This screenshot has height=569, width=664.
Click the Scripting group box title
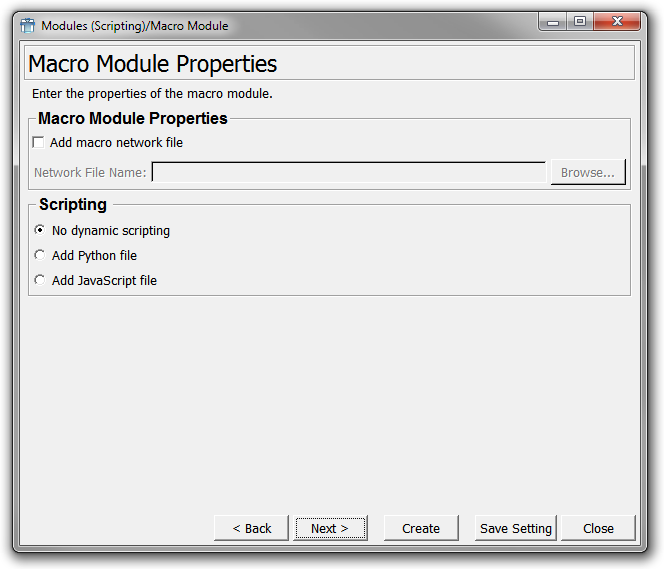coord(73,204)
